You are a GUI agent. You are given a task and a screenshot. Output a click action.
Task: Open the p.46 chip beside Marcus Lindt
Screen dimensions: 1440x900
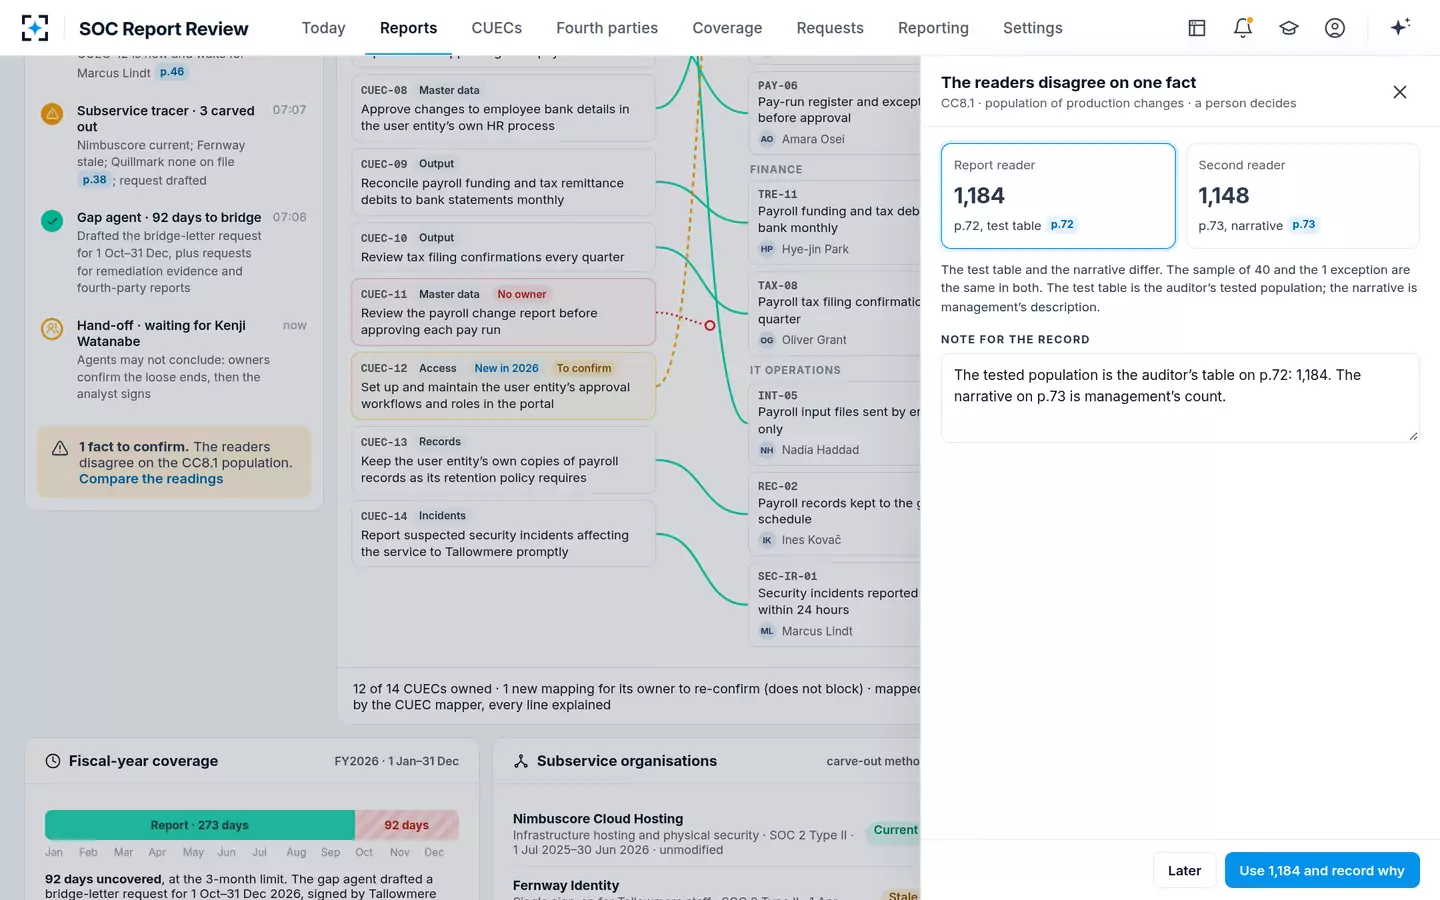172,72
